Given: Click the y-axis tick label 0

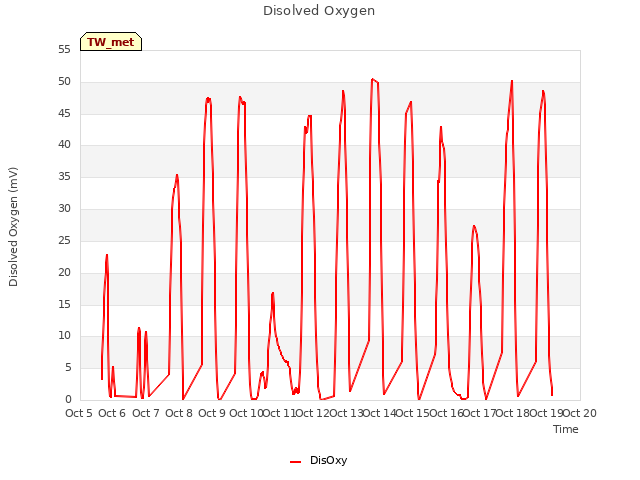Looking at the screenshot, I should [68, 400].
